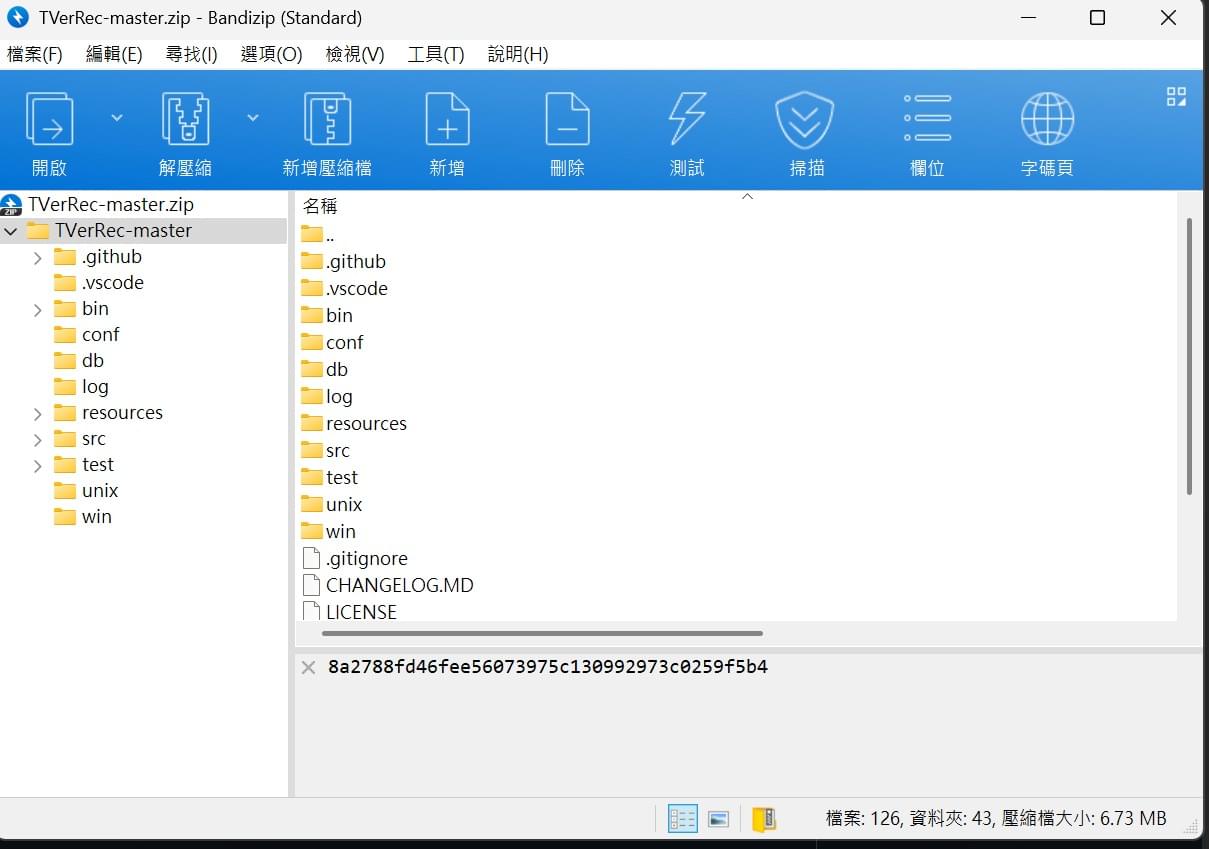Expand the bin folder in tree
Viewport: 1209px width, 849px height.
point(38,310)
